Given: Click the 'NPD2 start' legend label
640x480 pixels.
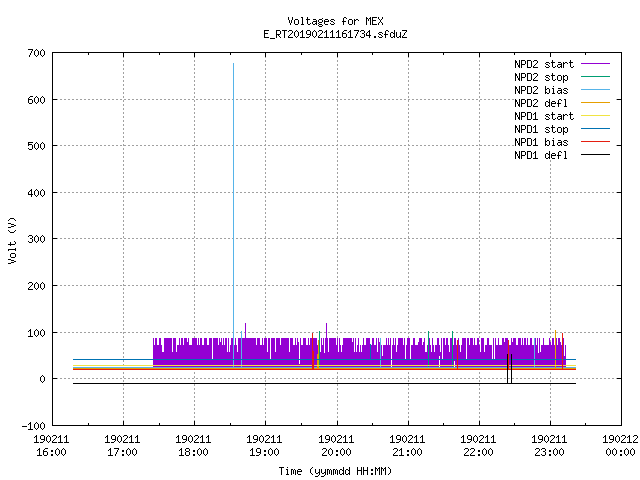Looking at the screenshot, I should point(544,64).
